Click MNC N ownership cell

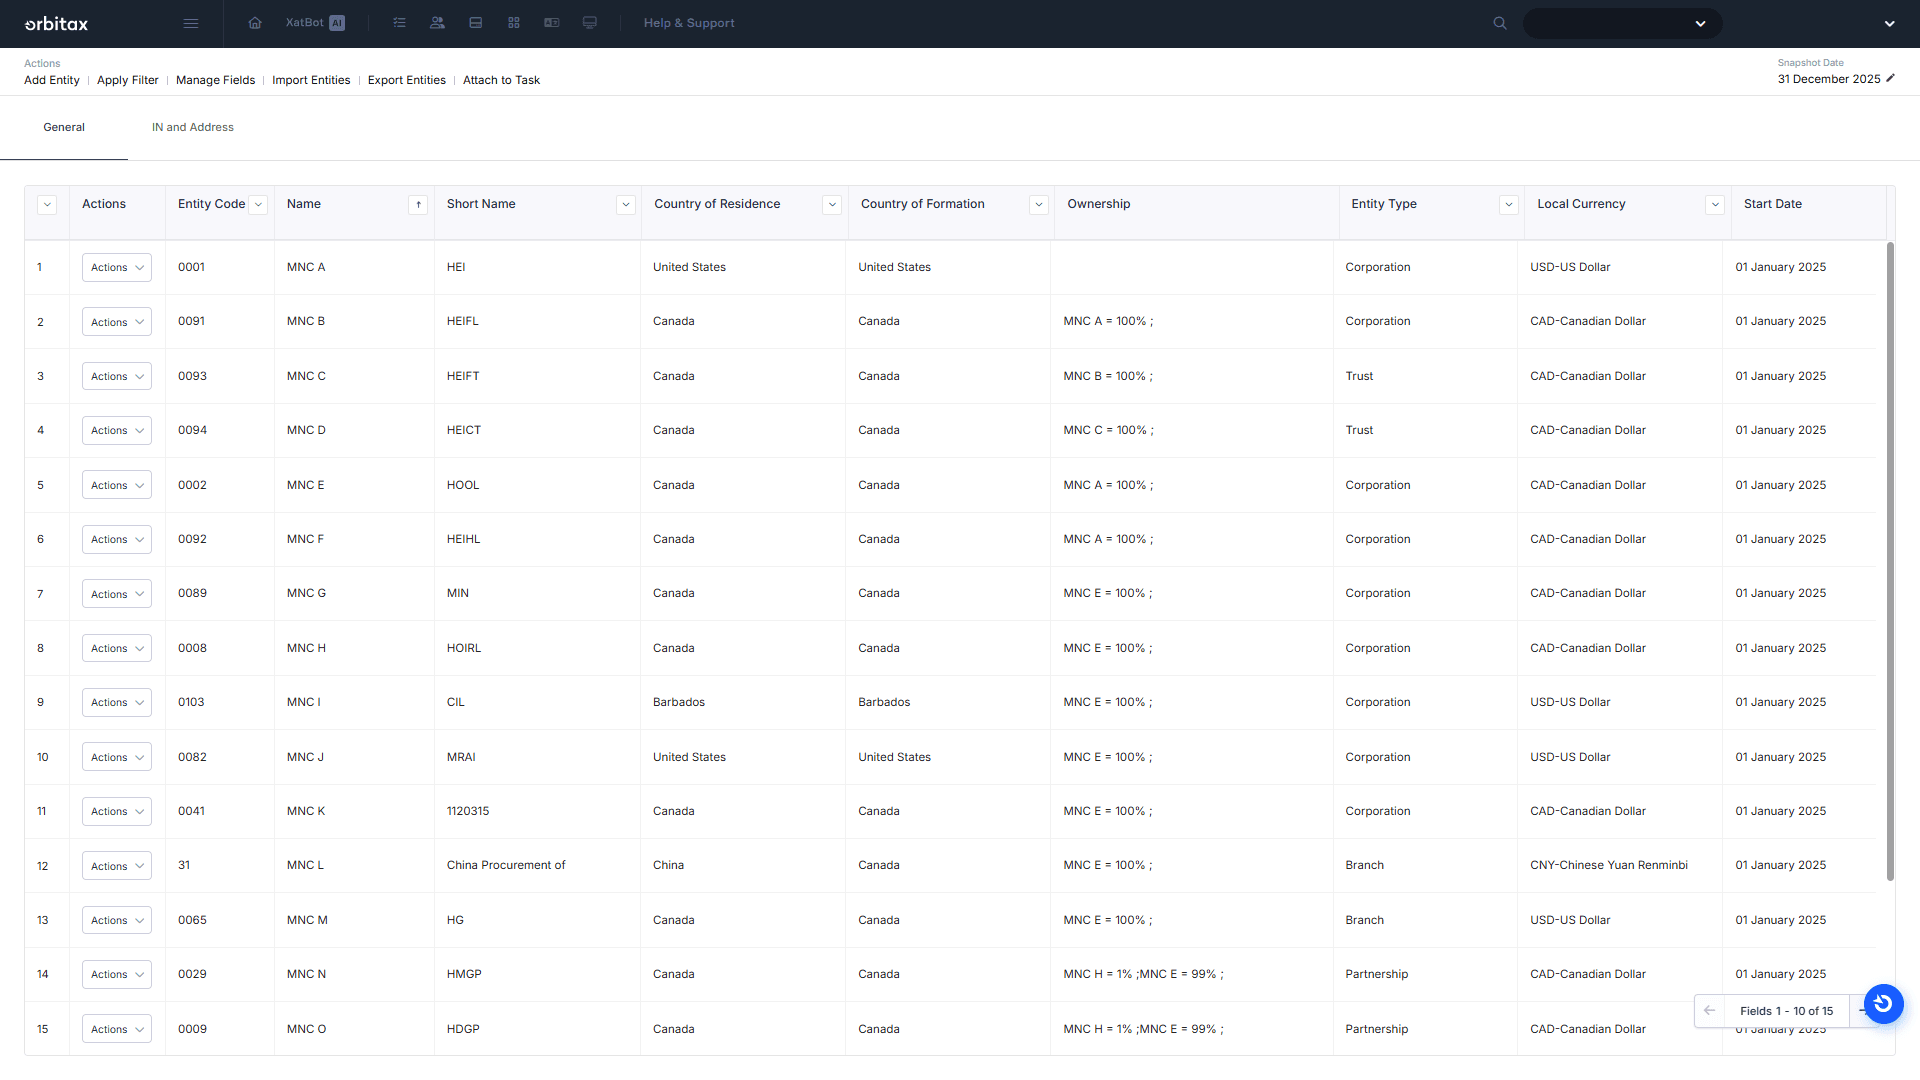[1143, 974]
